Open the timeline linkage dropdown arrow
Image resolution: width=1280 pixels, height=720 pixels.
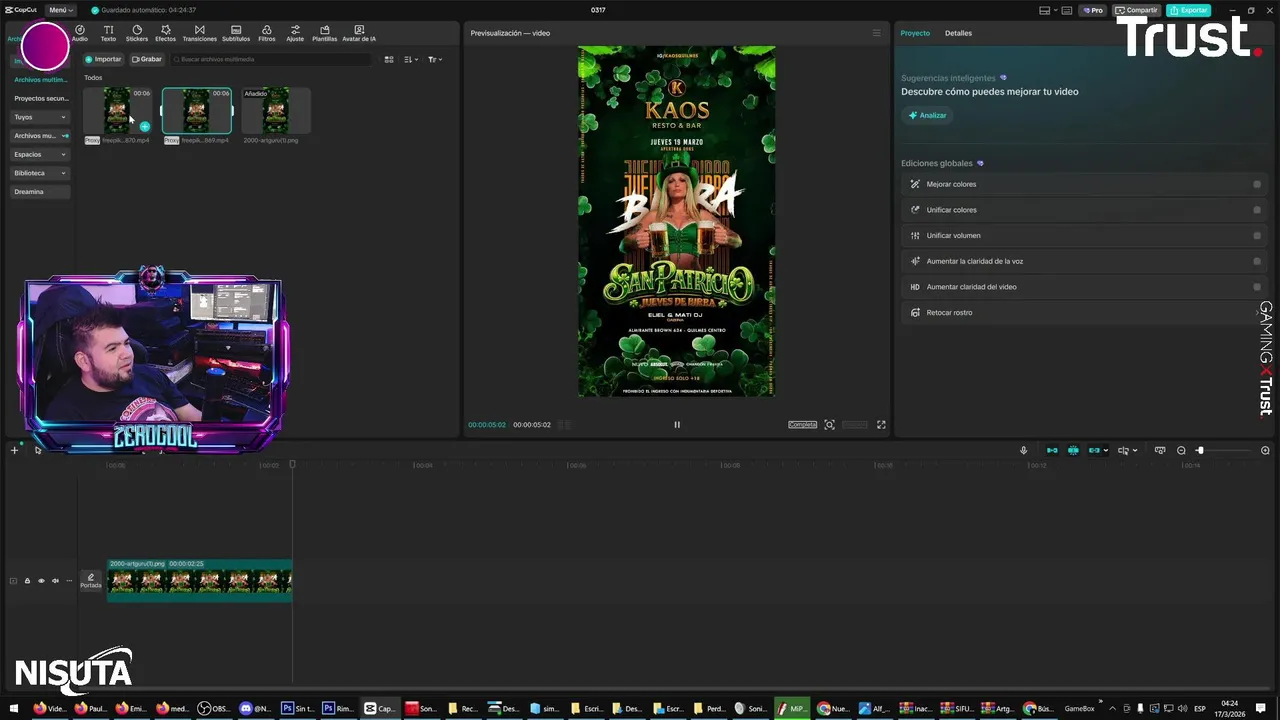[1105, 451]
